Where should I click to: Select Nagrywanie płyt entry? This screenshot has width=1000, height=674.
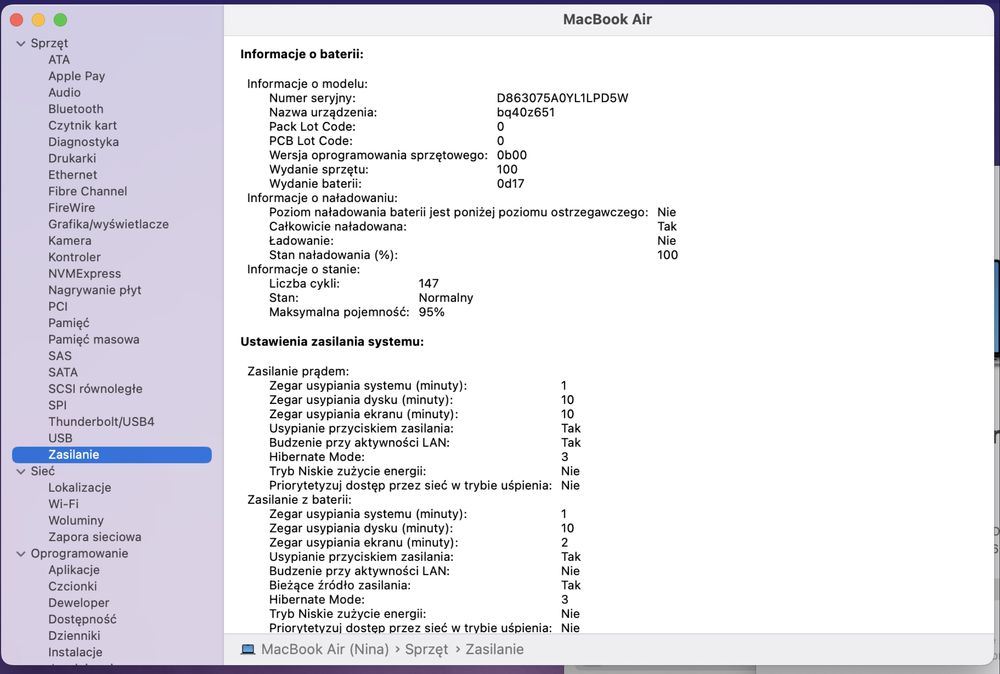[95, 290]
